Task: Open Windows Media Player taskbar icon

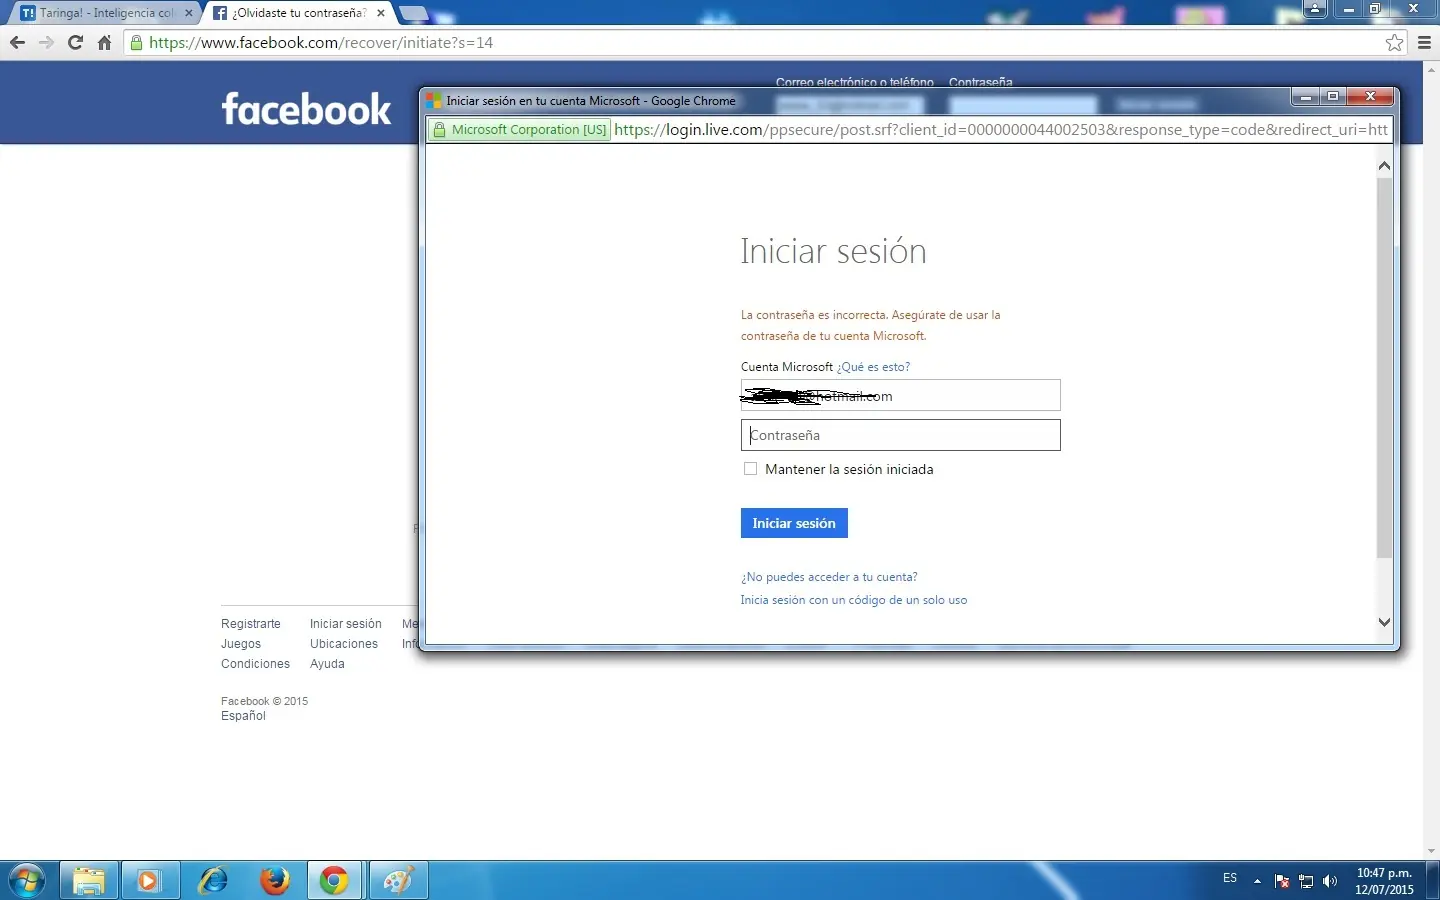Action: click(150, 881)
